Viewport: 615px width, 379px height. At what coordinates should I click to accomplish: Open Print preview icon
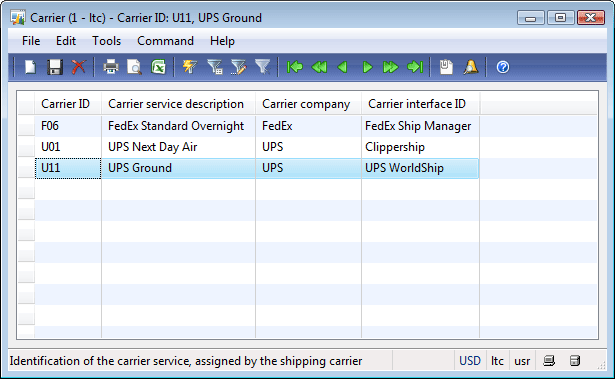(134, 67)
